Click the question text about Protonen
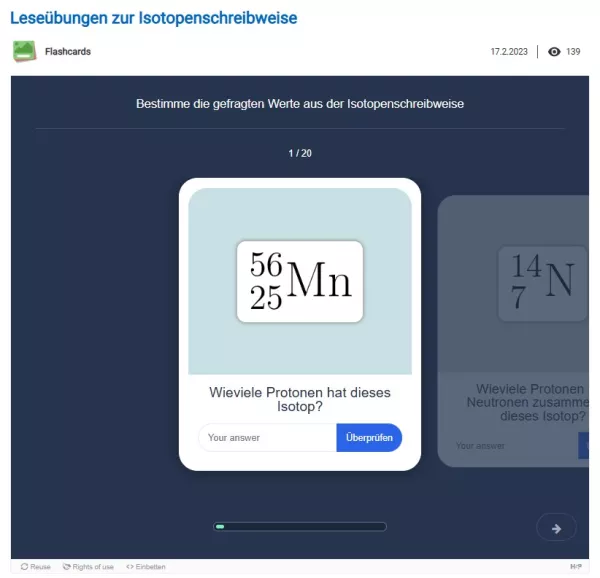Viewport: 600px width, 578px height. [x=300, y=400]
